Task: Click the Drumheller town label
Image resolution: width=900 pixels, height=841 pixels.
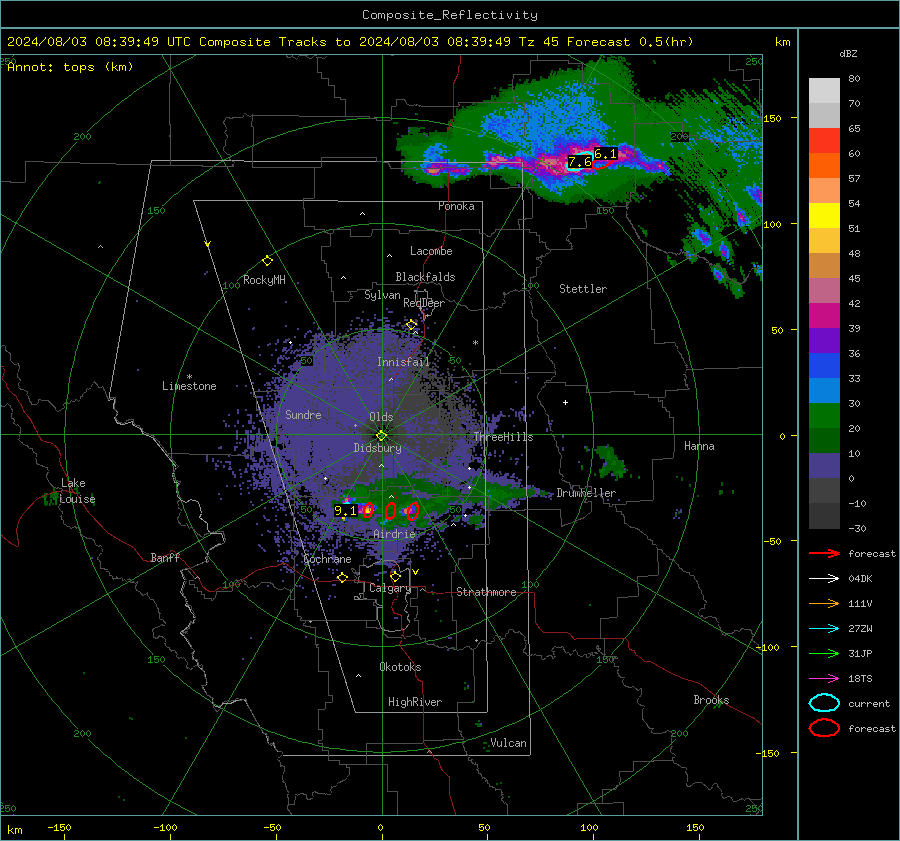Action: (586, 493)
